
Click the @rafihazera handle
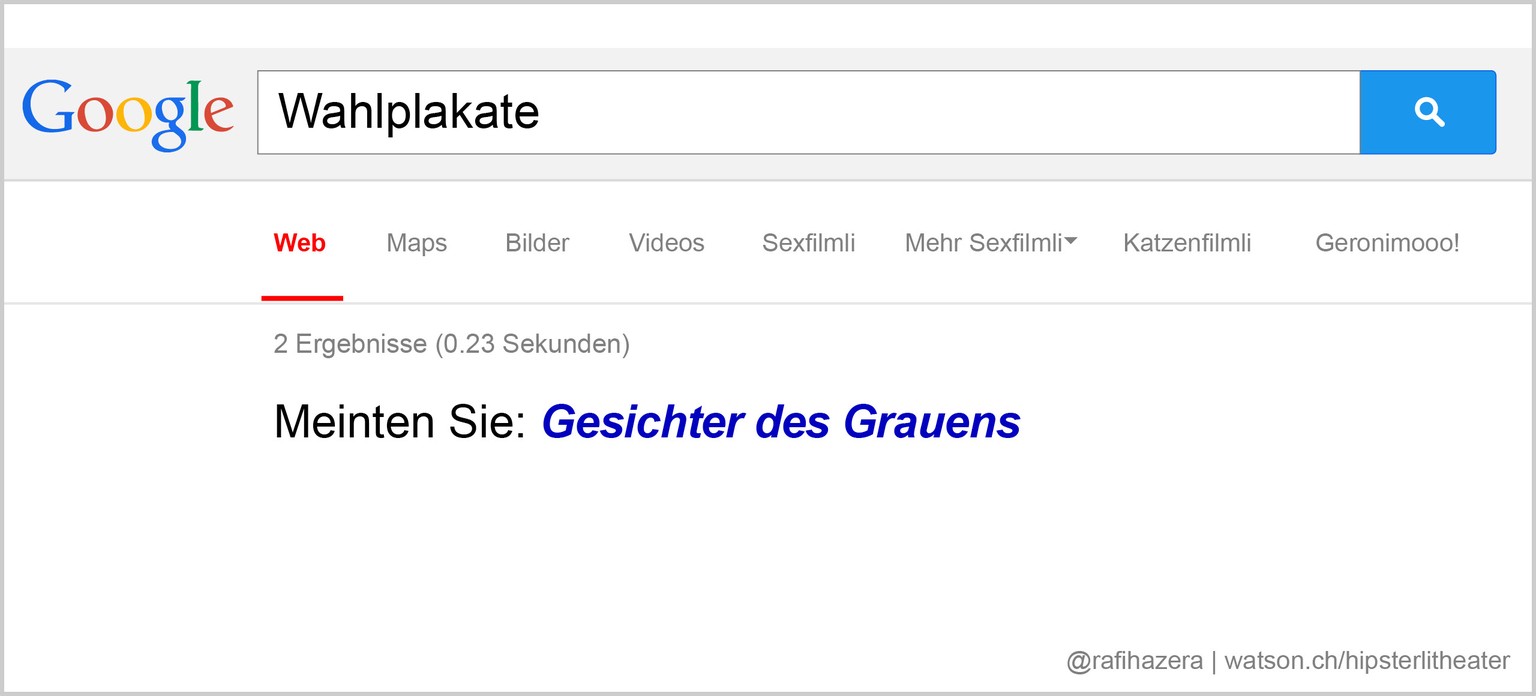point(1134,661)
